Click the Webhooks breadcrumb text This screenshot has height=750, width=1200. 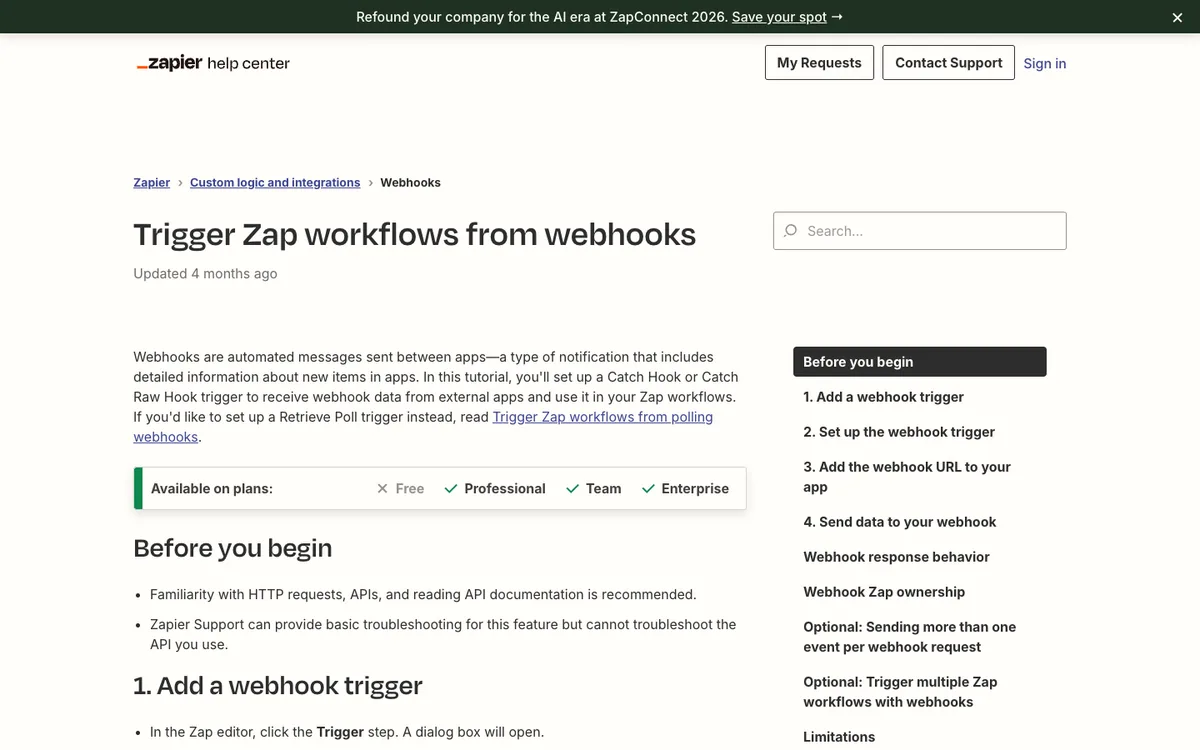tap(410, 182)
